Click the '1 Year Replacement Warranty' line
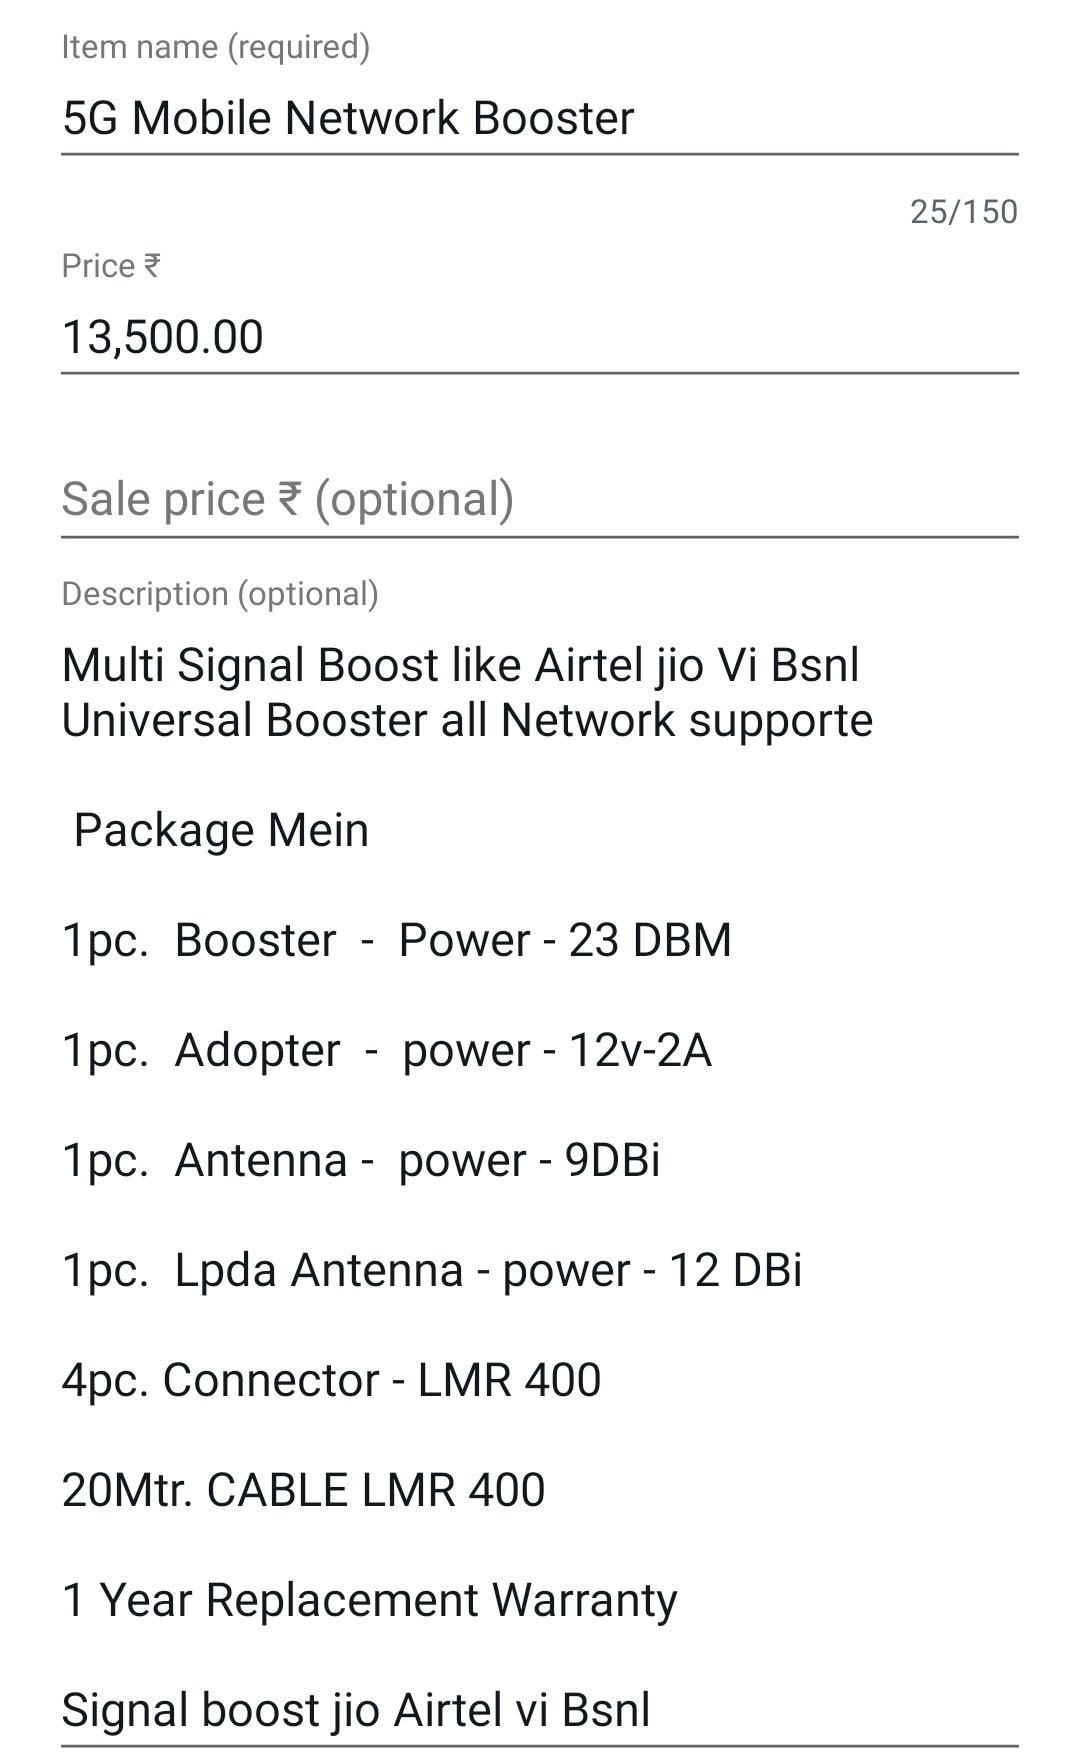This screenshot has width=1080, height=1763. pyautogui.click(x=369, y=1601)
